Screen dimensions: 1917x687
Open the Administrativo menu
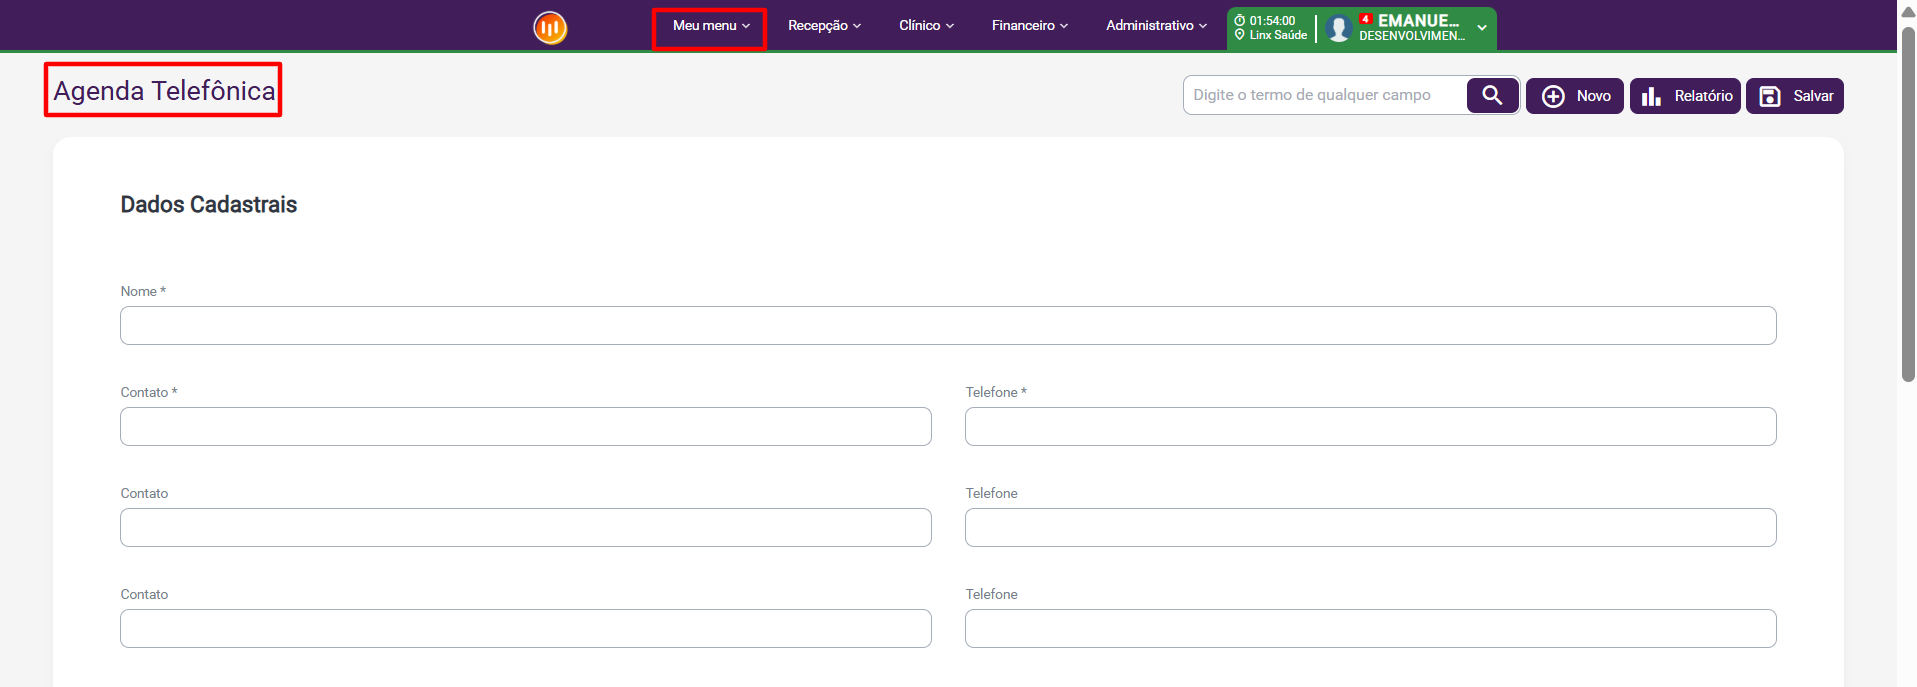tap(1156, 26)
